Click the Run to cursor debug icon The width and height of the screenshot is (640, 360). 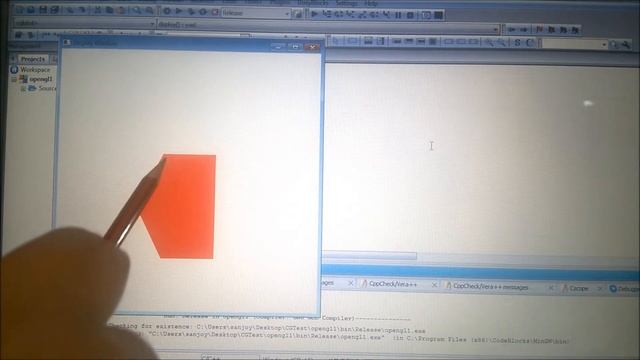[327, 14]
